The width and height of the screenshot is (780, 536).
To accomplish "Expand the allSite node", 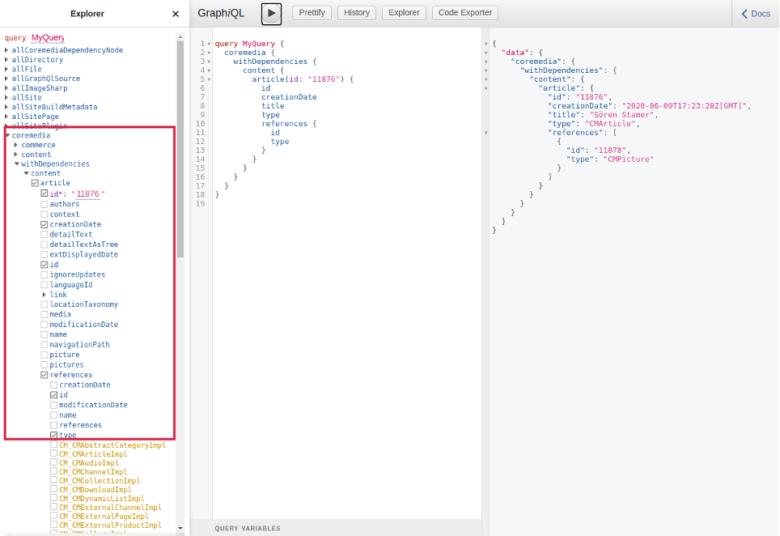I will (6, 98).
